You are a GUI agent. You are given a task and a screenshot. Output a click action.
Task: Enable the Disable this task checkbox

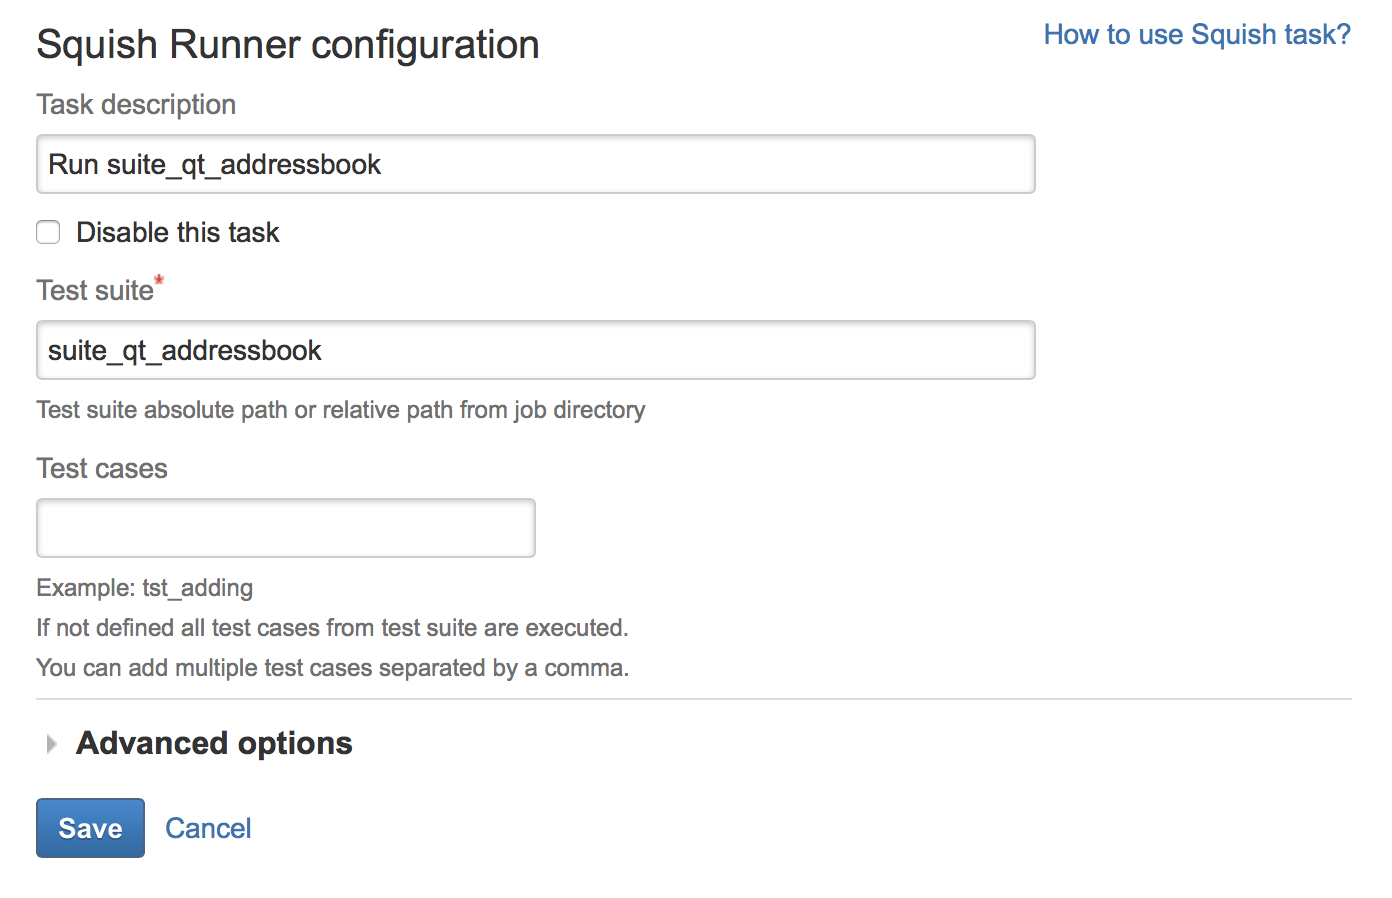(x=48, y=232)
